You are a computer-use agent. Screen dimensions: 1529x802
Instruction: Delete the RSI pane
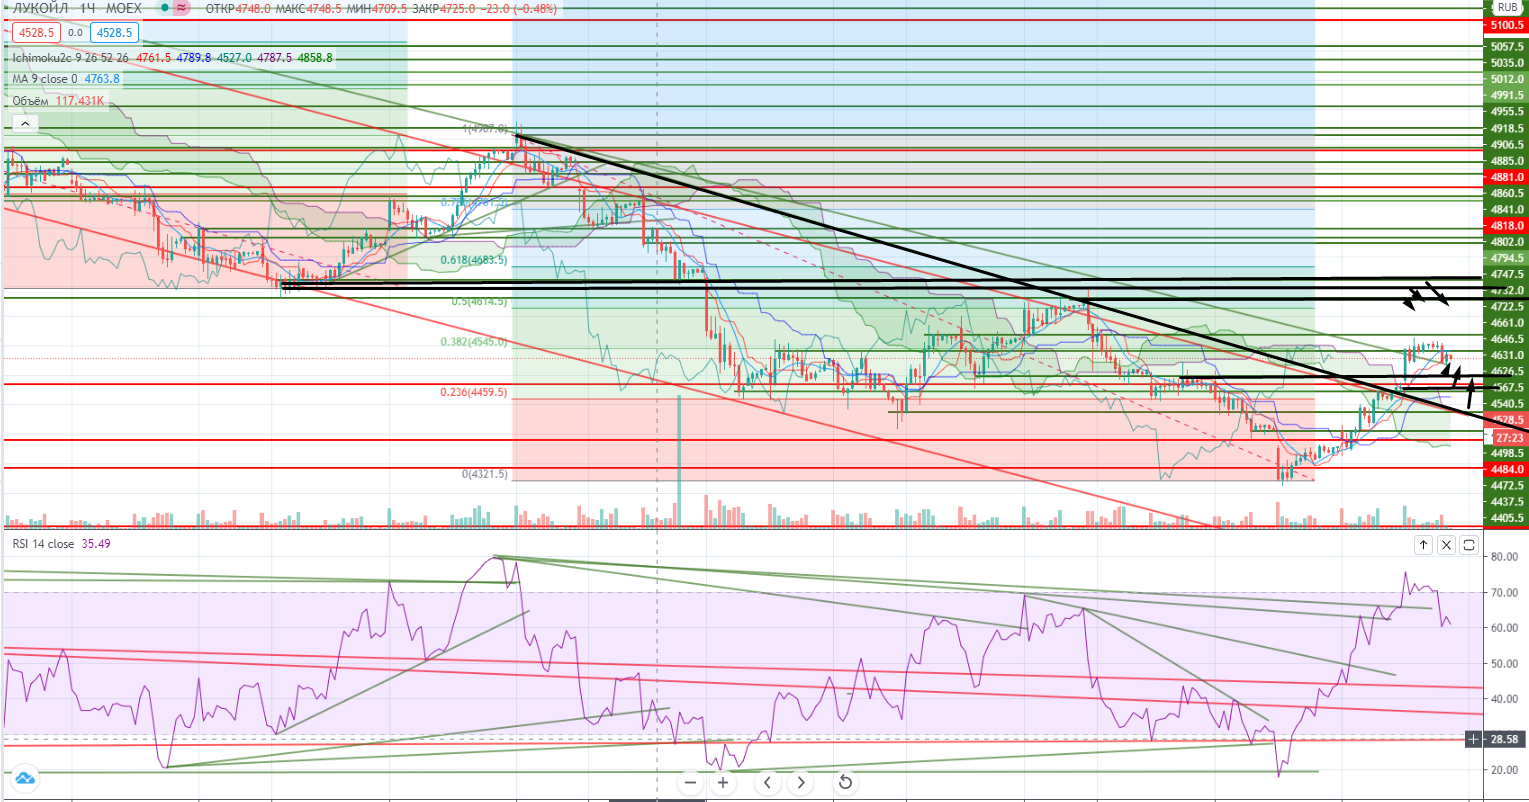pyautogui.click(x=1446, y=545)
